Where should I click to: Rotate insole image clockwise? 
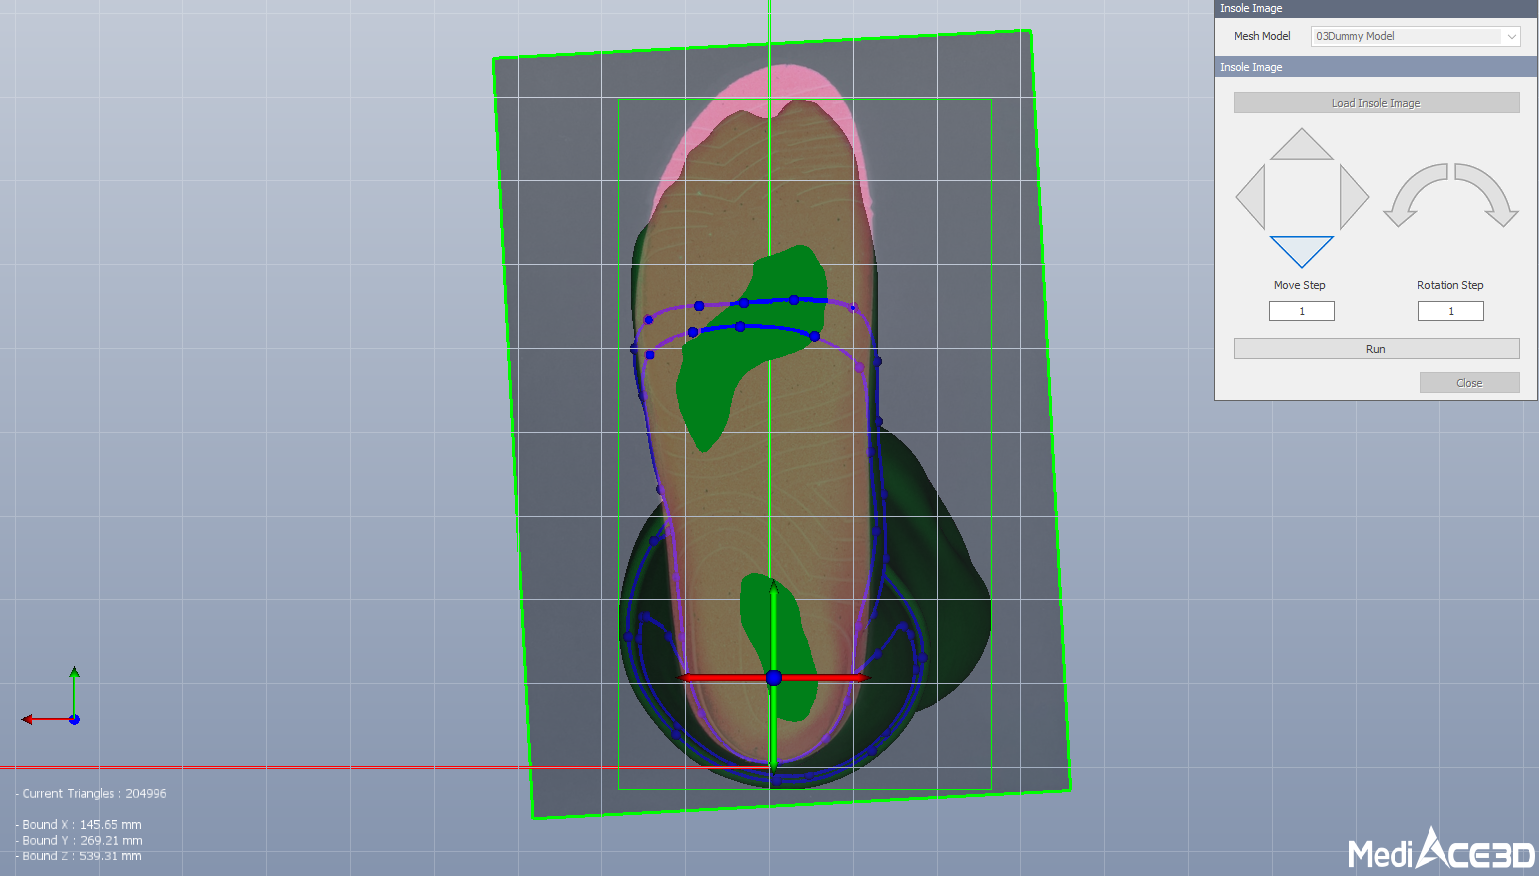(x=1488, y=194)
